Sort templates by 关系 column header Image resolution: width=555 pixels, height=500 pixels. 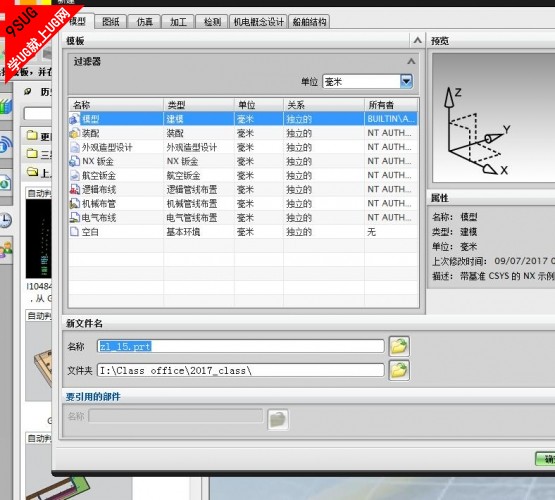tap(324, 105)
